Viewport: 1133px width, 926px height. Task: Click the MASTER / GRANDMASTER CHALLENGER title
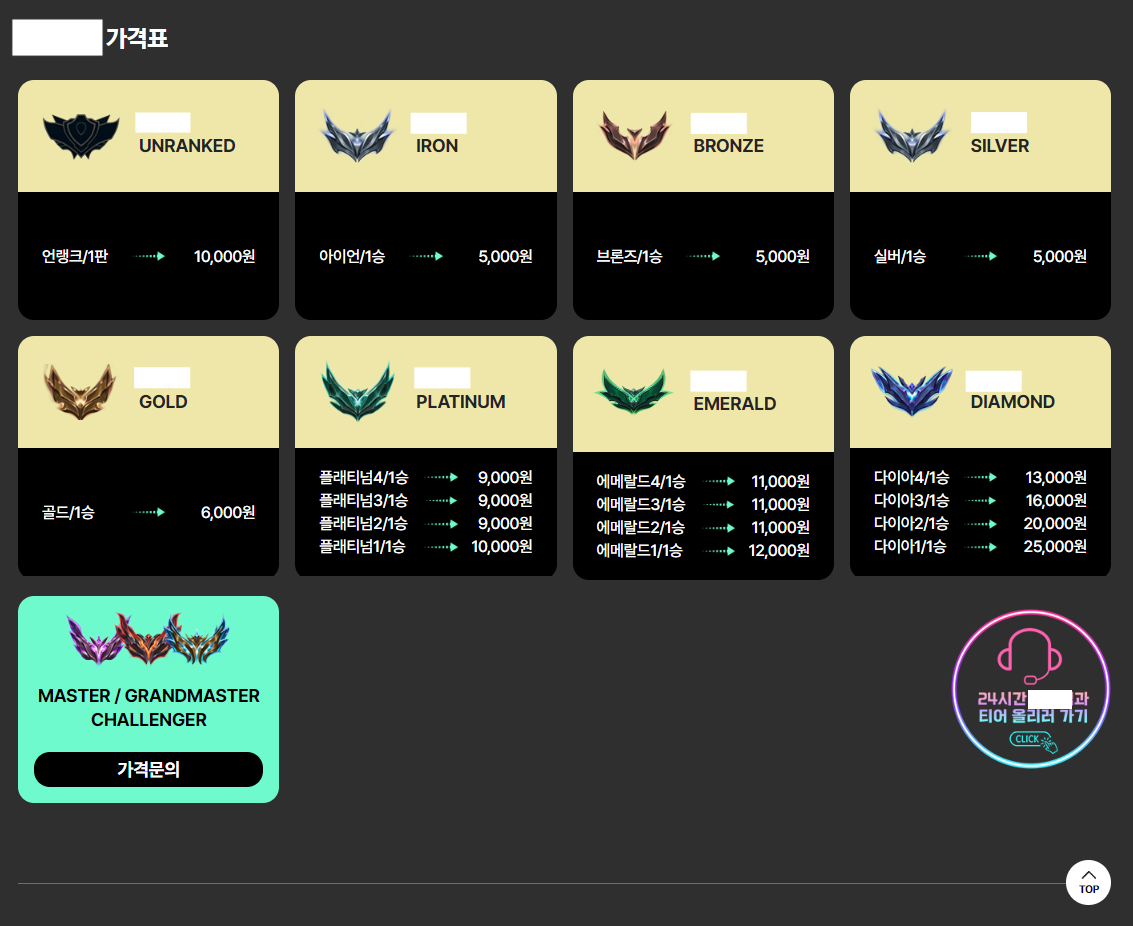click(x=149, y=708)
